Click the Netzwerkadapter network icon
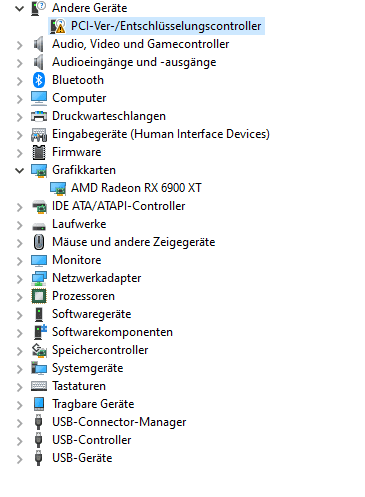This screenshot has width=365, height=497. pos(39,278)
